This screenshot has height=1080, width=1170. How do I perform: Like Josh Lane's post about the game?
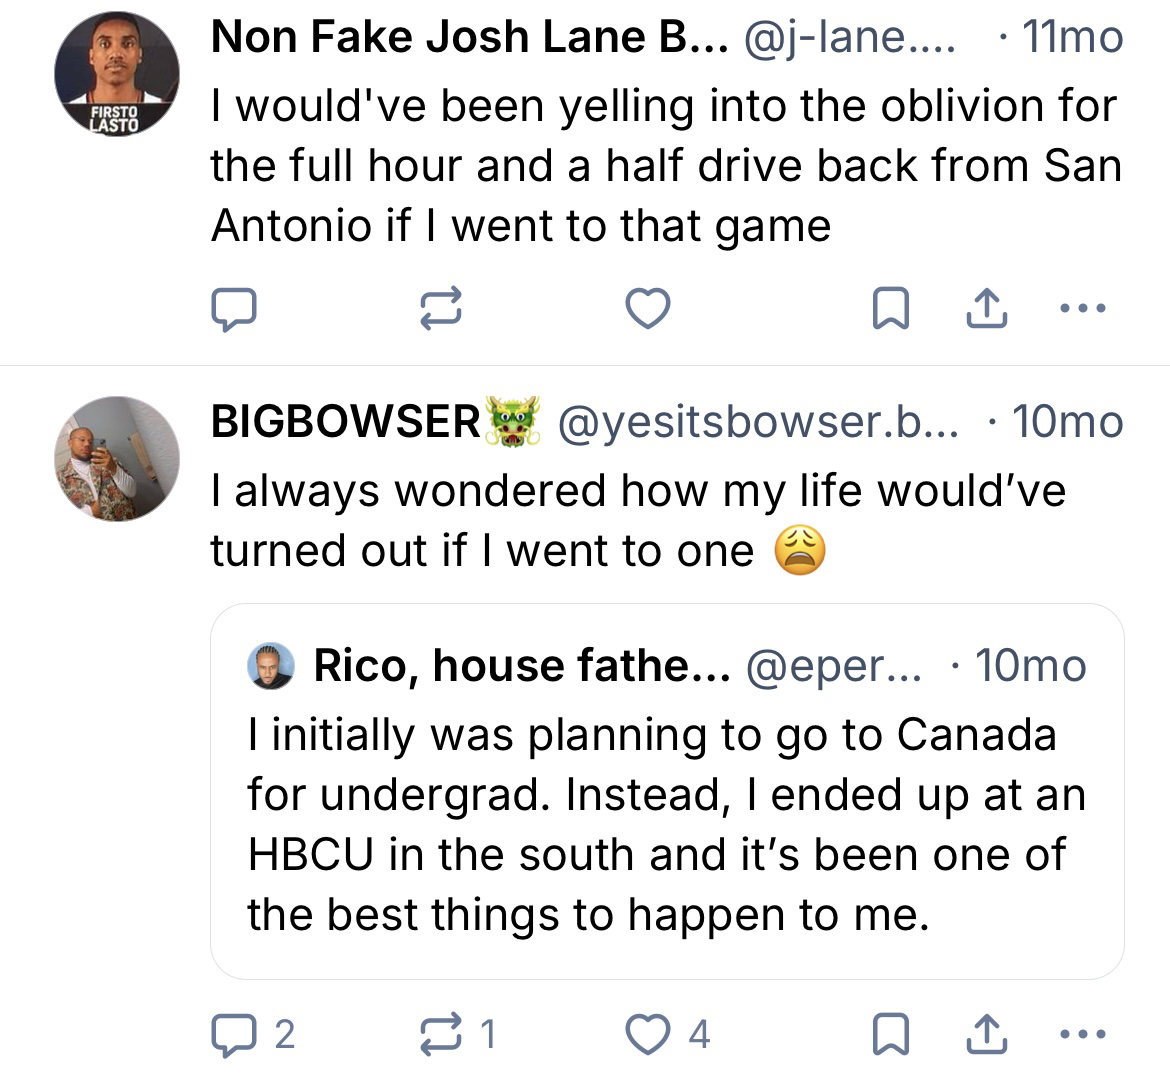[x=647, y=308]
